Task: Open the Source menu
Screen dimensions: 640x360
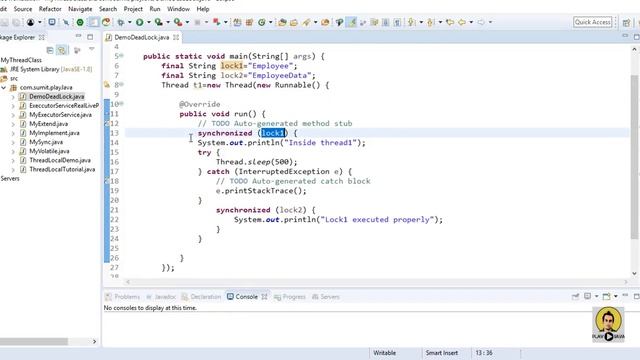Action: (x=23, y=9)
